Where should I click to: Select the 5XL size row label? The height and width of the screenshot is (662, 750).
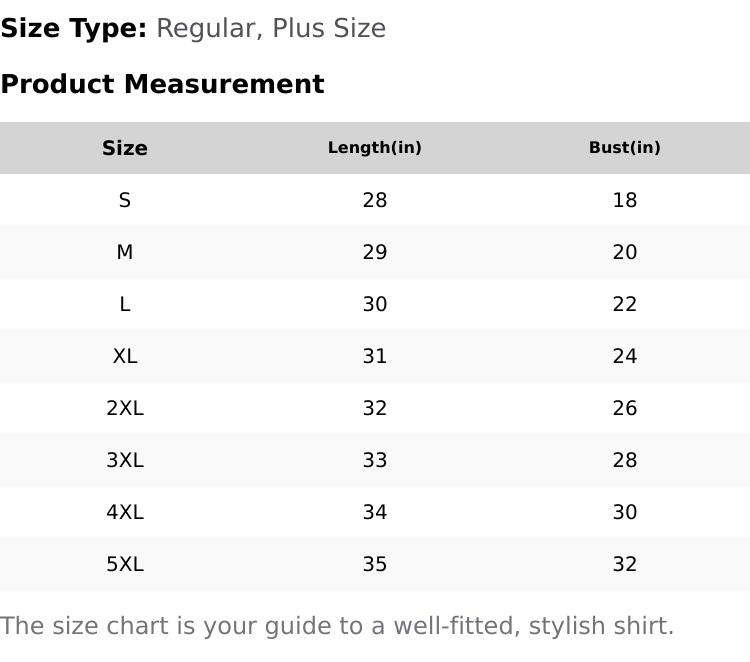pyautogui.click(x=125, y=564)
